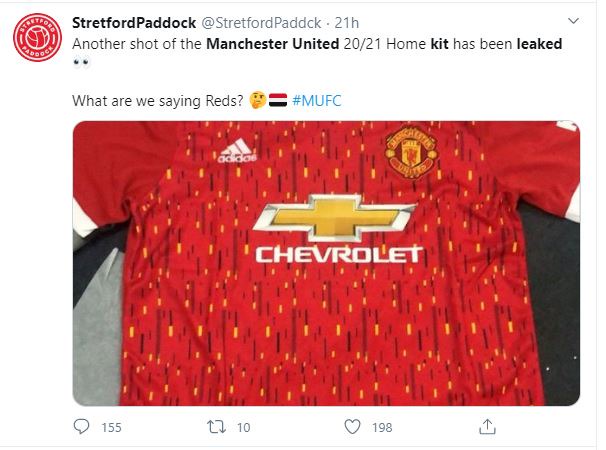Click the 198 likes count

point(382,428)
